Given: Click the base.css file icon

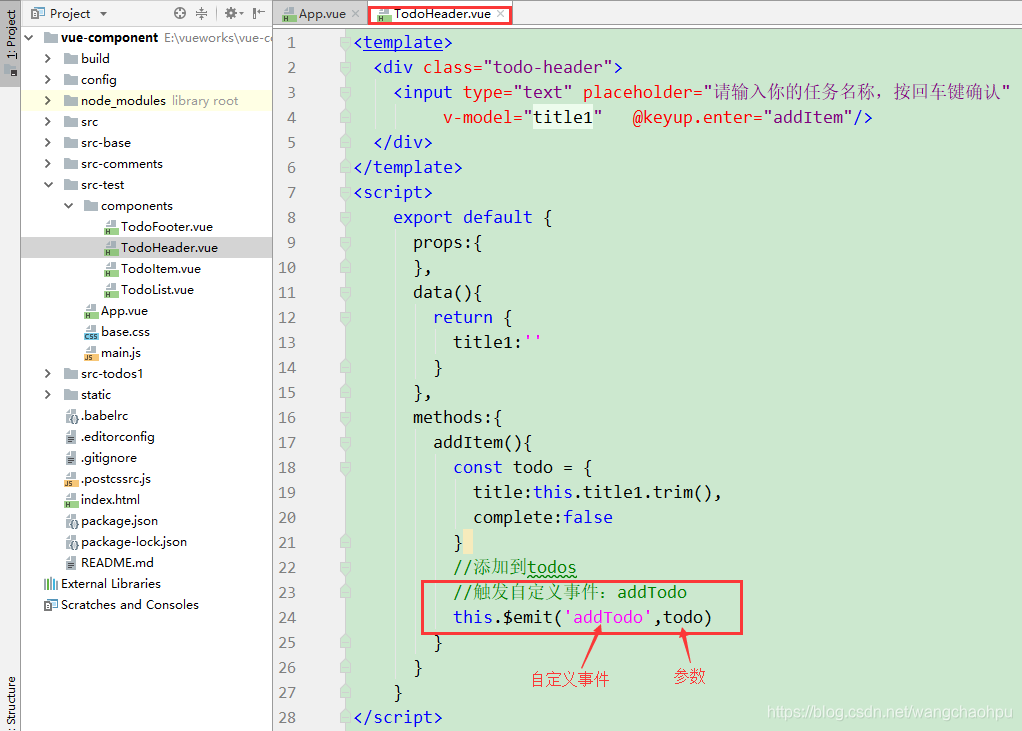Looking at the screenshot, I should point(91,332).
